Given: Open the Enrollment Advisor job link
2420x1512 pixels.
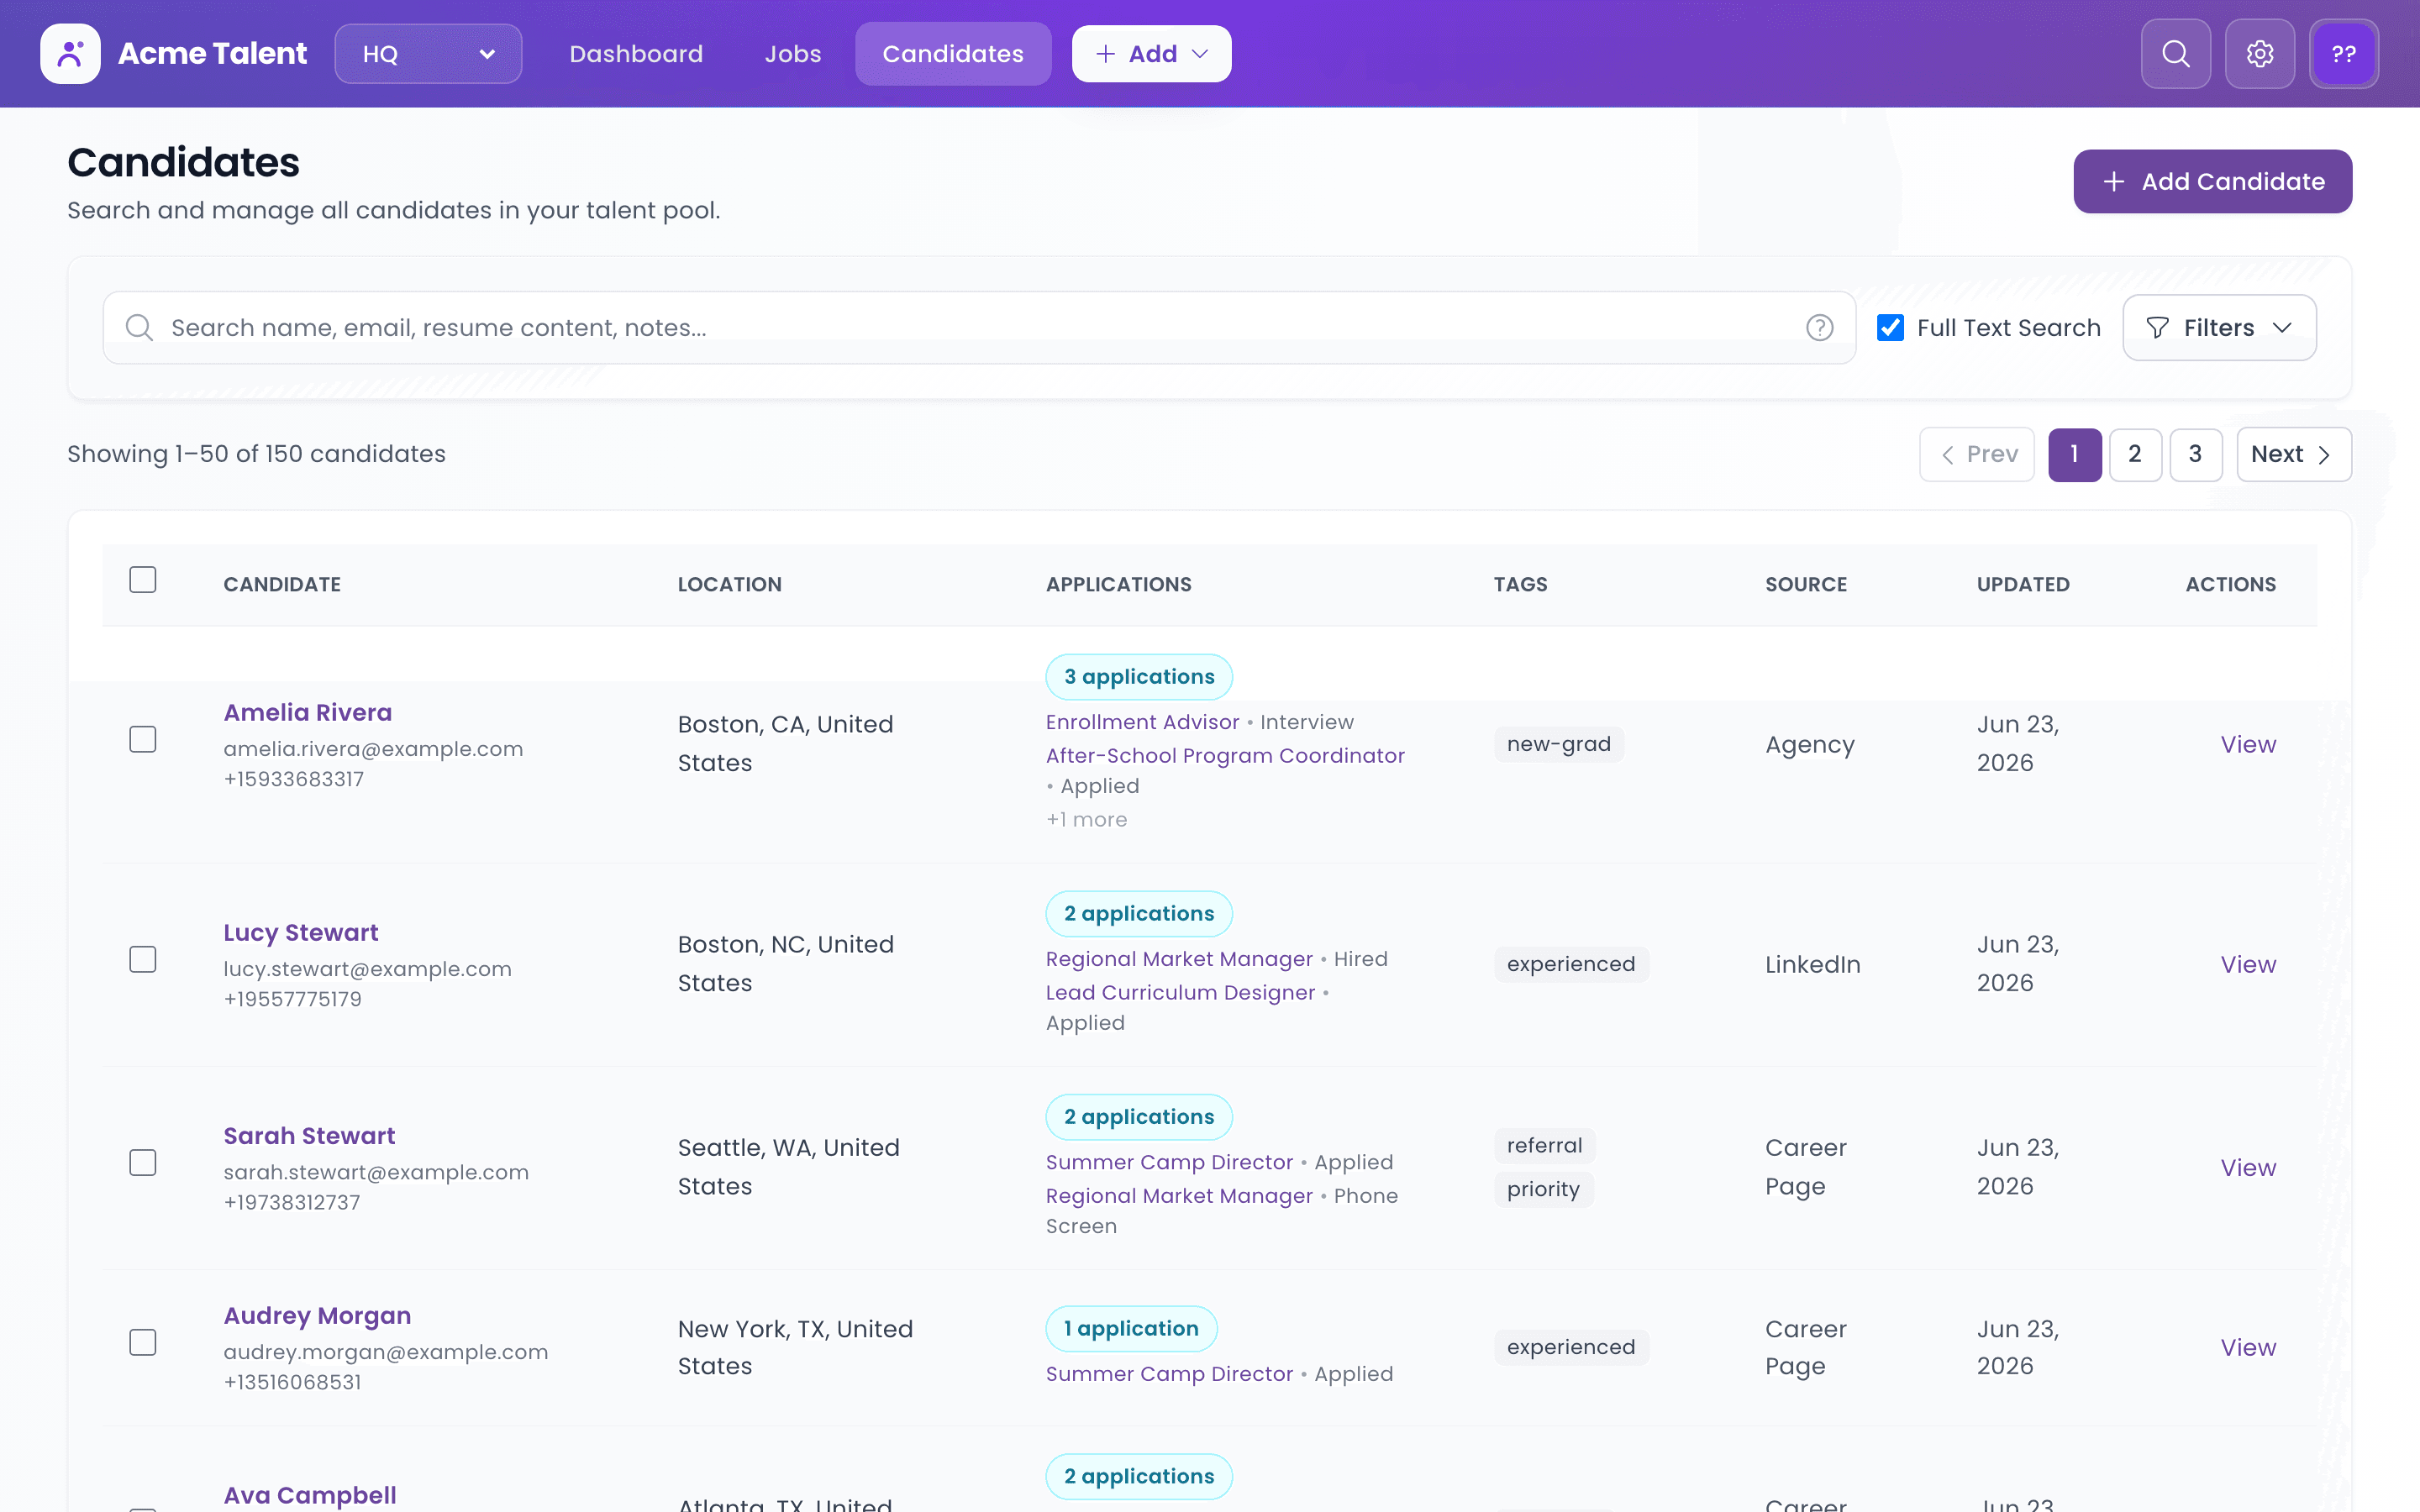Looking at the screenshot, I should tap(1142, 722).
